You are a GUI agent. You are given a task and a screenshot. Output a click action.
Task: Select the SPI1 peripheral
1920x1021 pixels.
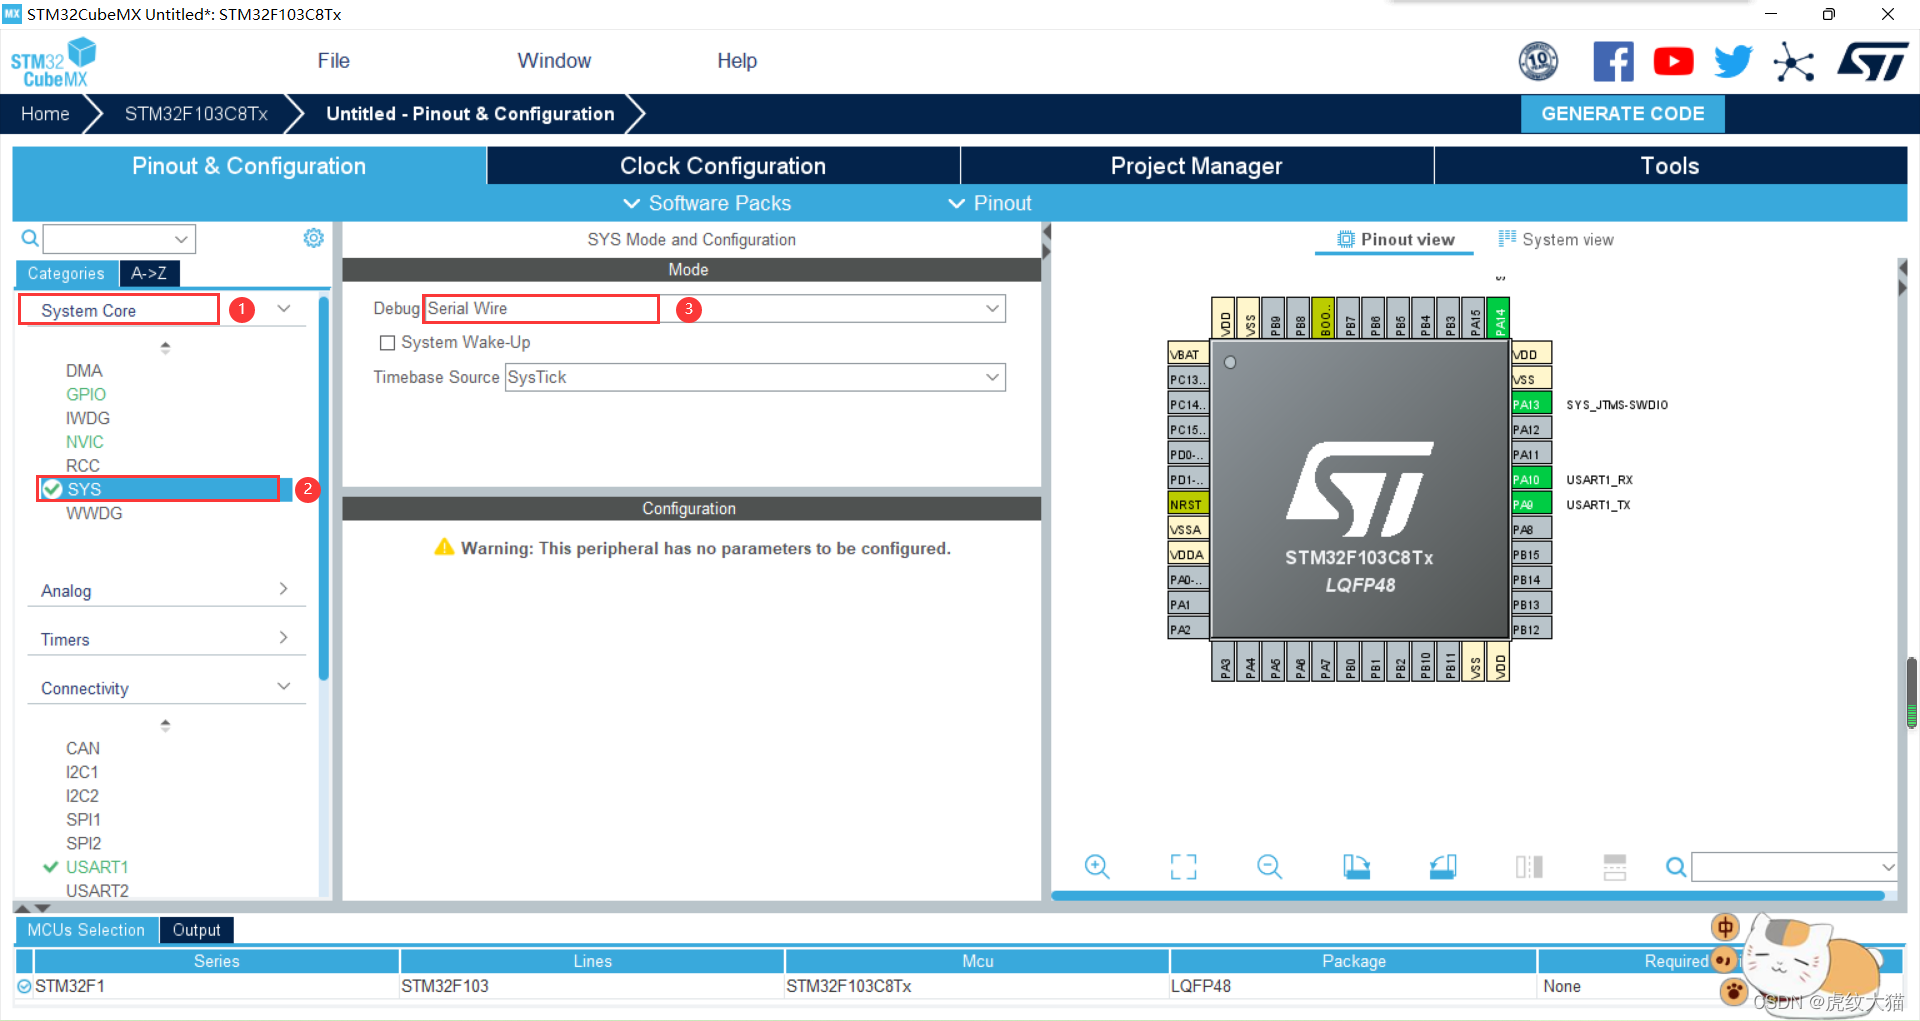pos(83,819)
